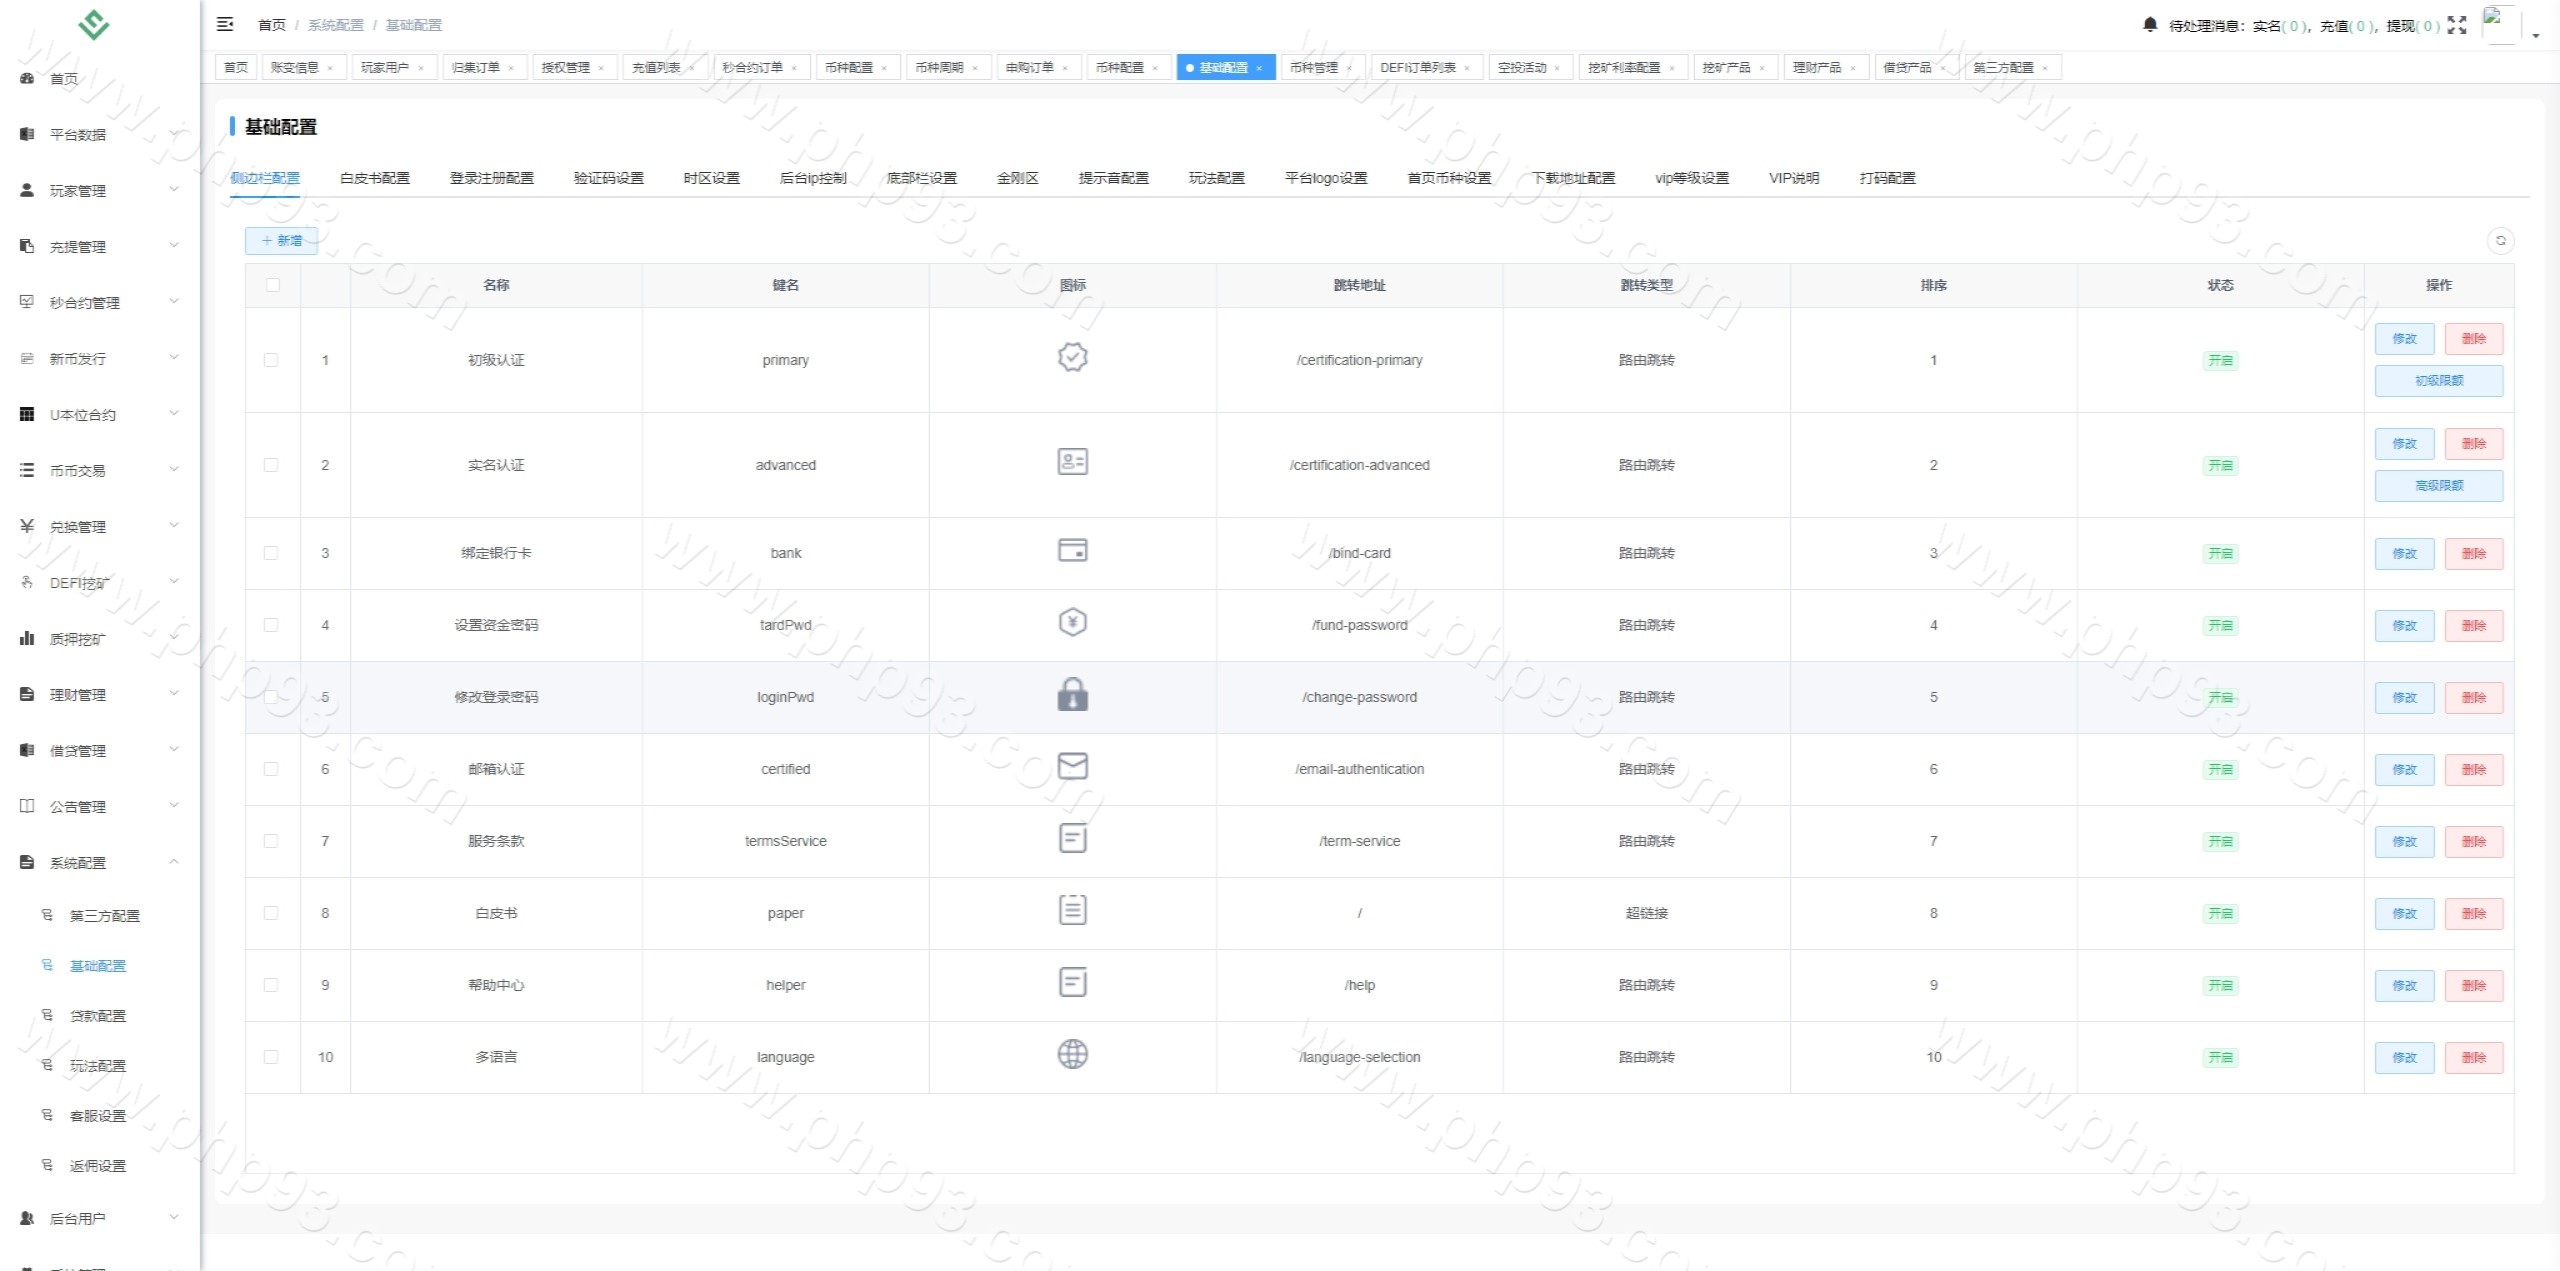Click the table refresh icon
The height and width of the screenshot is (1271, 2560).
point(2500,240)
